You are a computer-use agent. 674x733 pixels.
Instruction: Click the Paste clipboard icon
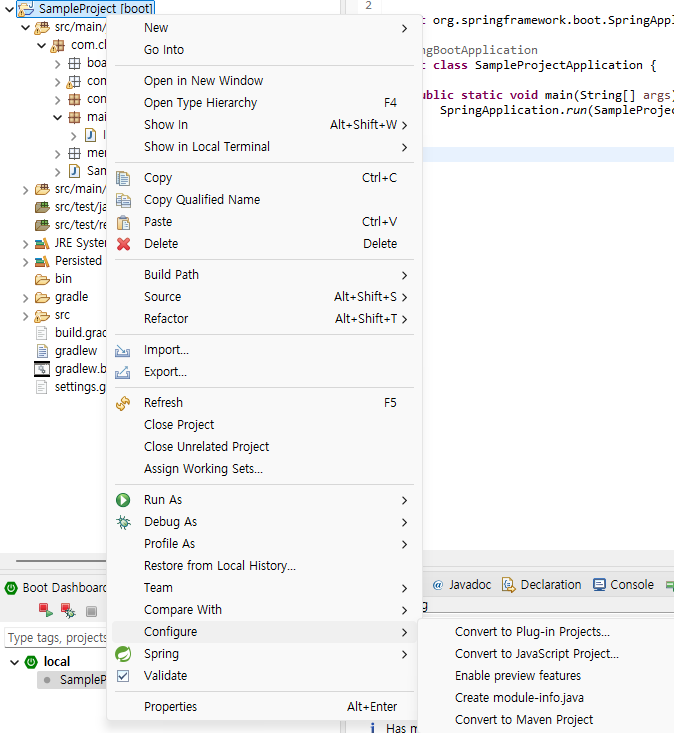point(123,222)
